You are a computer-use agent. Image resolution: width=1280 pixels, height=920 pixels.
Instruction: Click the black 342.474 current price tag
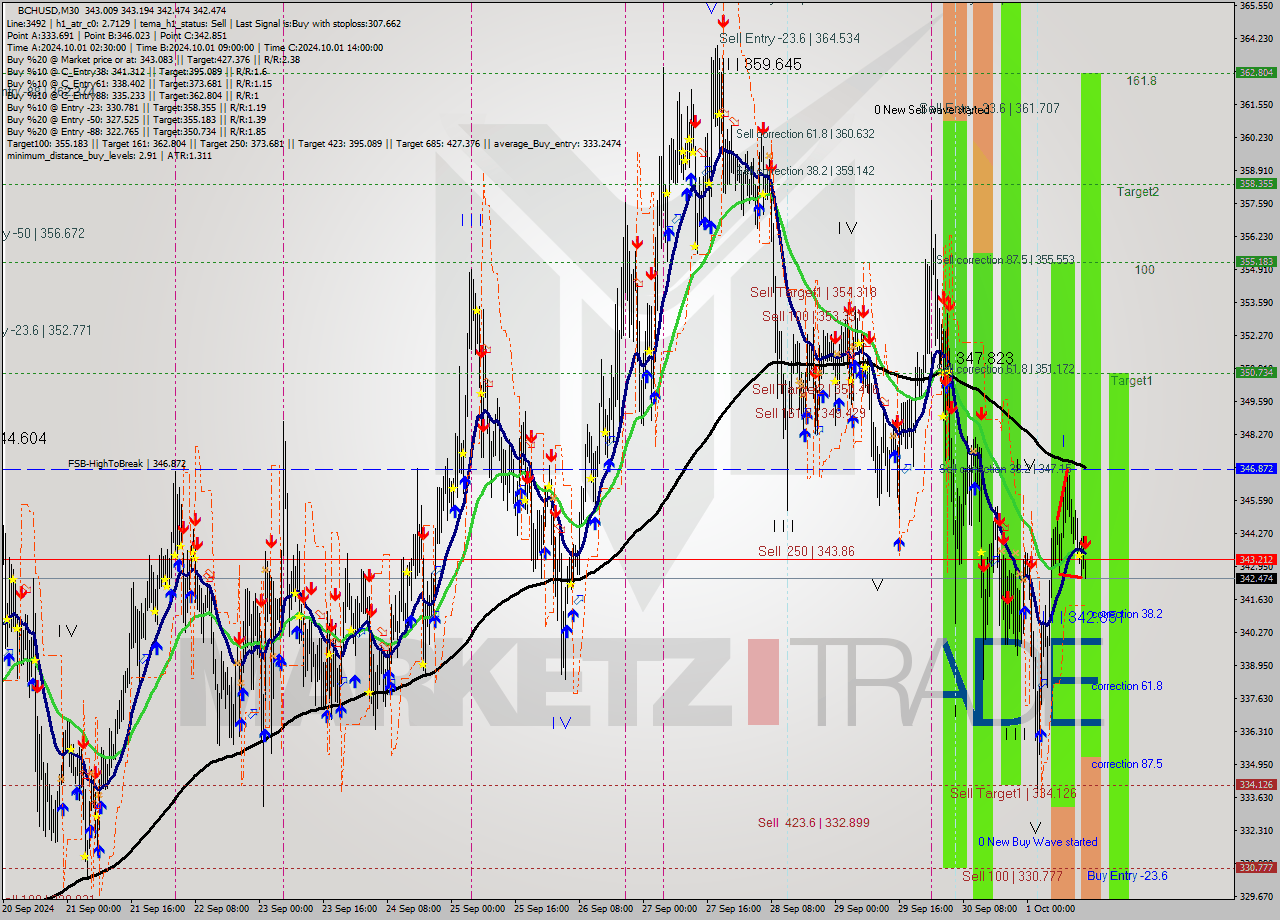(1257, 578)
